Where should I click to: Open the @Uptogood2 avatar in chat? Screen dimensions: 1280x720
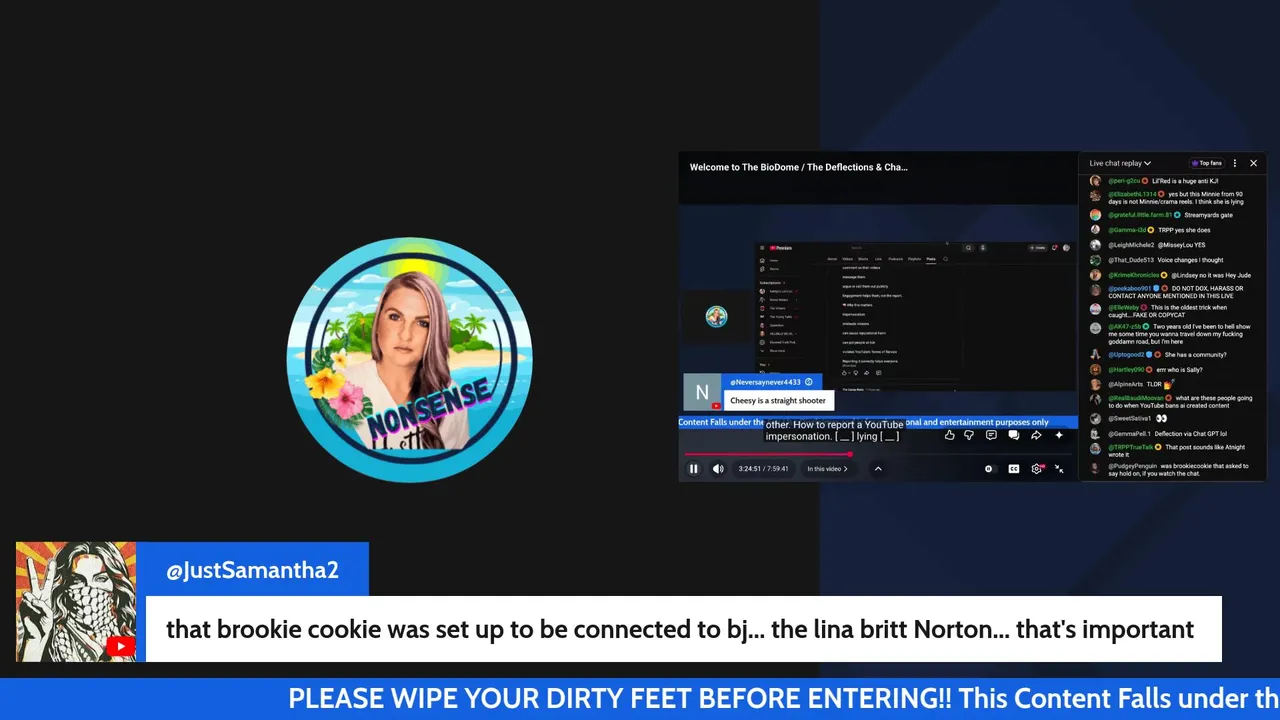click(x=1095, y=354)
